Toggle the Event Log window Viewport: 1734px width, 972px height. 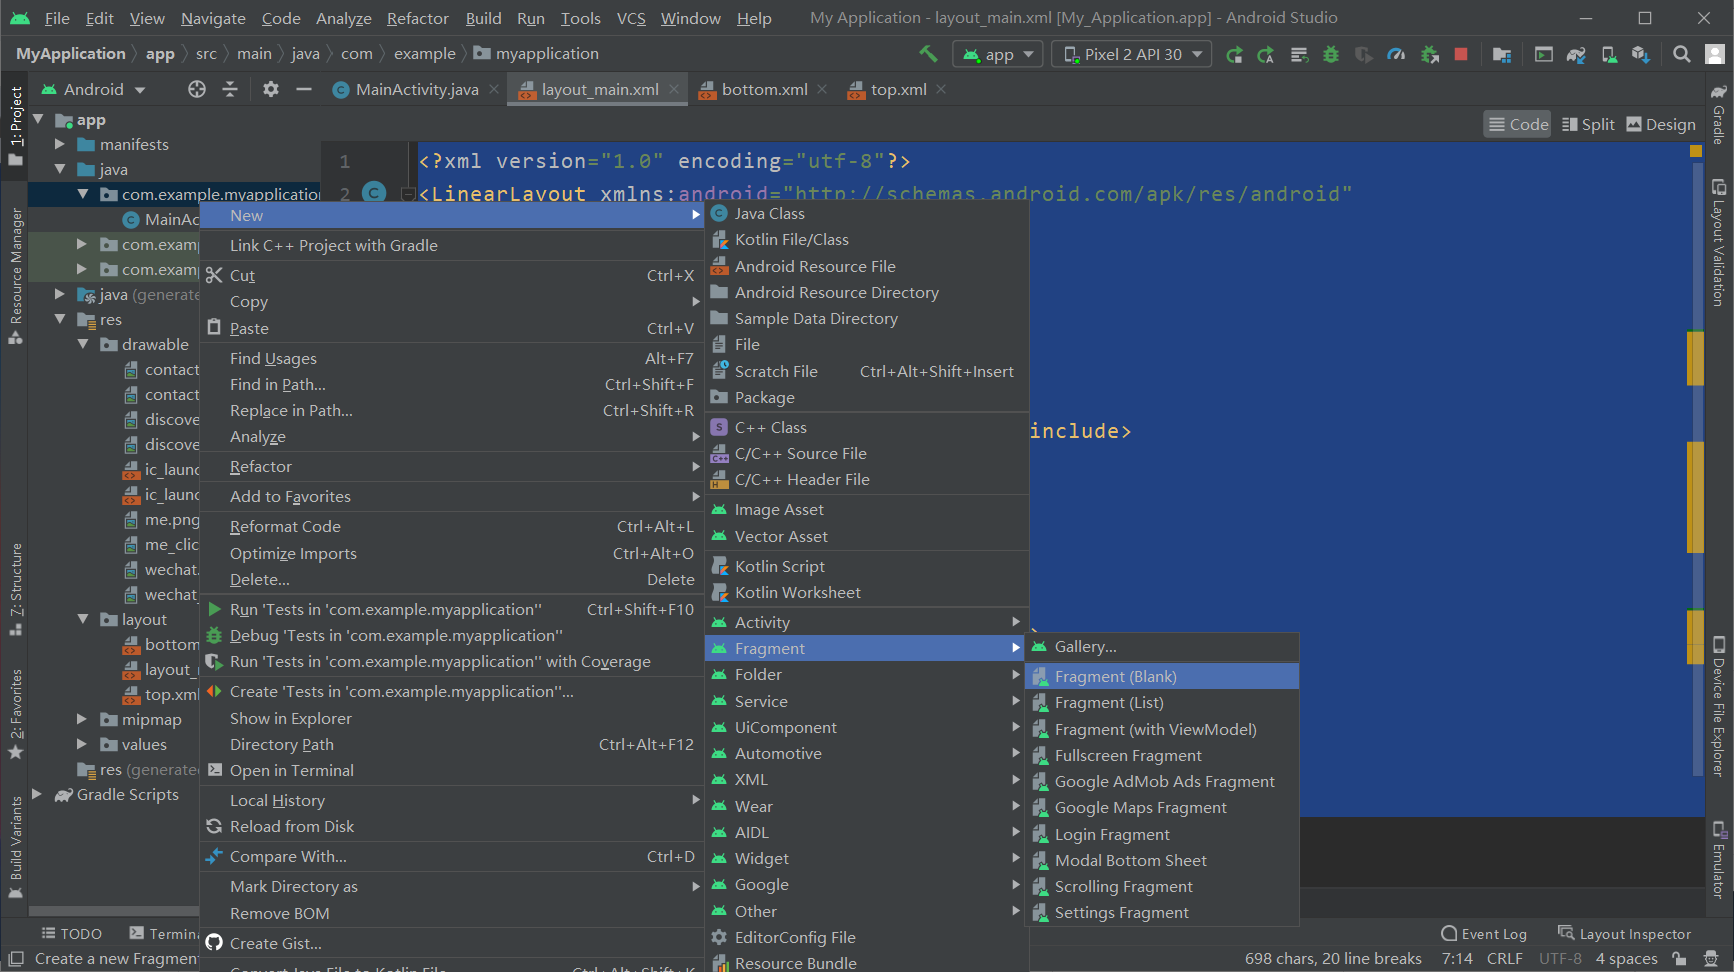tap(1484, 934)
